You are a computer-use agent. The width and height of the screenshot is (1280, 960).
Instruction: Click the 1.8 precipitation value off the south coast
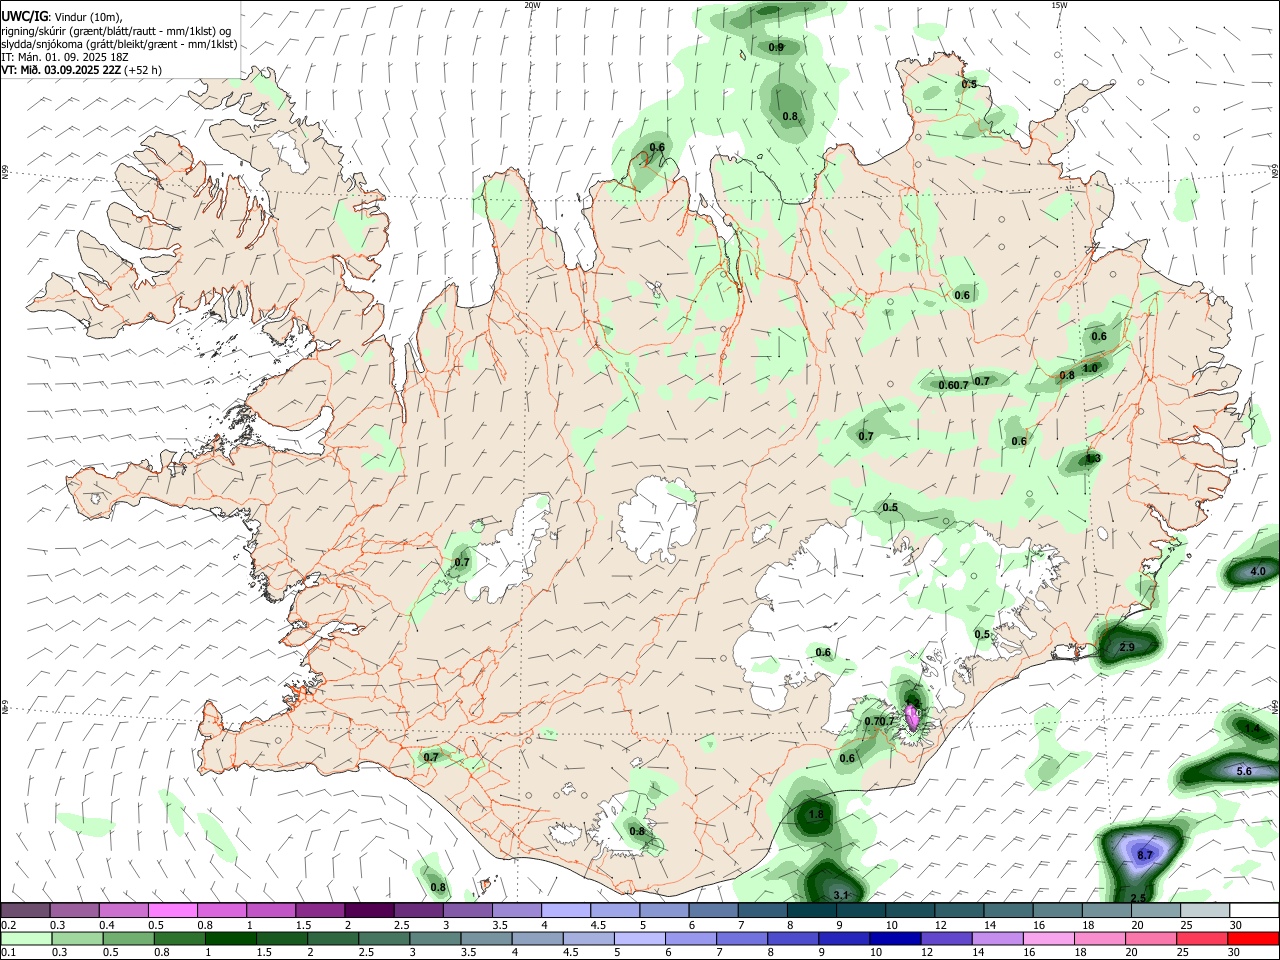coord(816,815)
